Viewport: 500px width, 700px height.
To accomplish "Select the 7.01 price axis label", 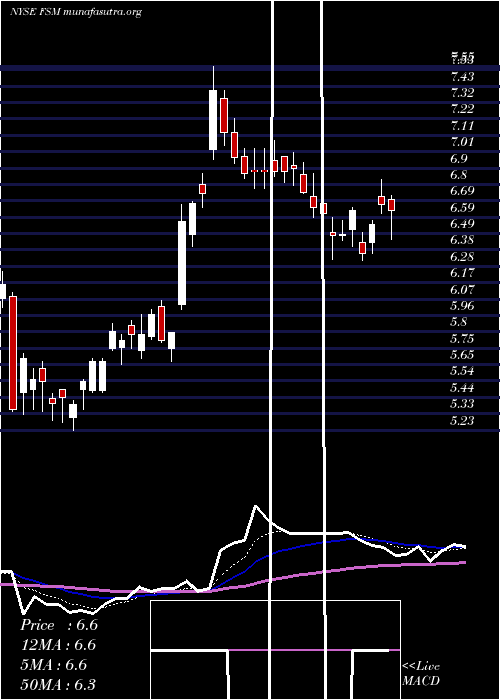I will (x=462, y=142).
